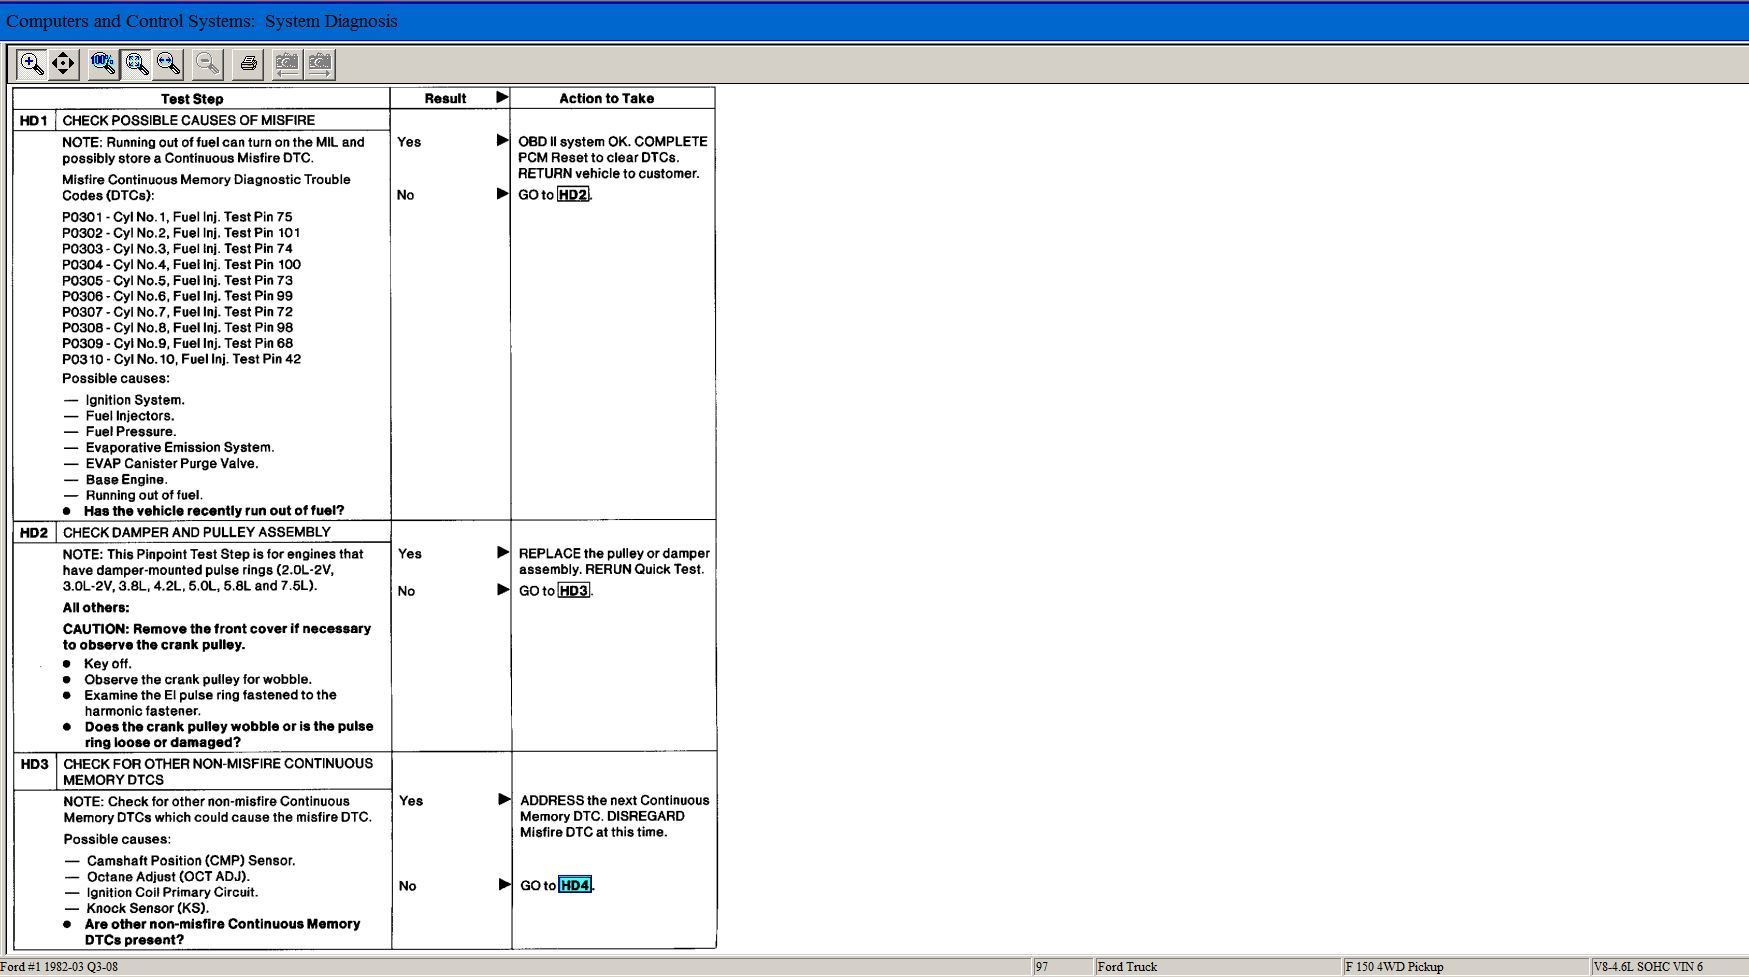Click the Test Step column header
Image resolution: width=1749 pixels, height=977 pixels.
click(x=192, y=99)
